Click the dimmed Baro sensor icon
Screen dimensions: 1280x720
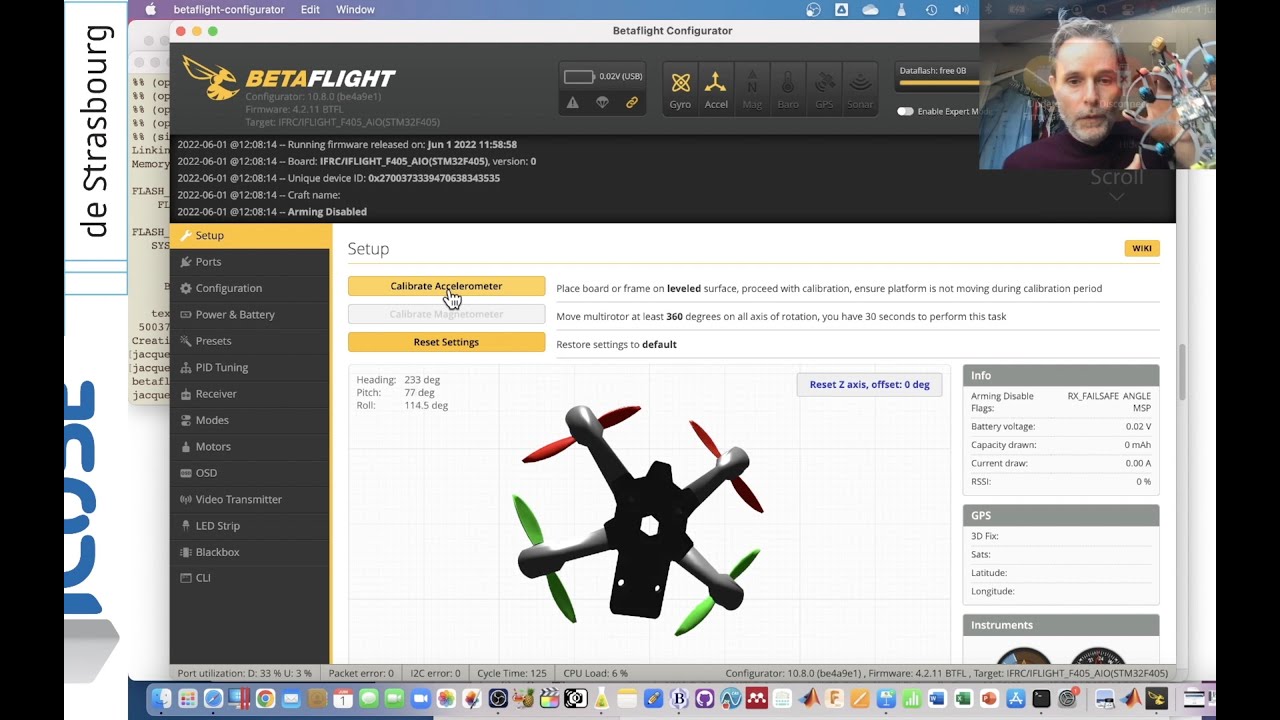788,89
